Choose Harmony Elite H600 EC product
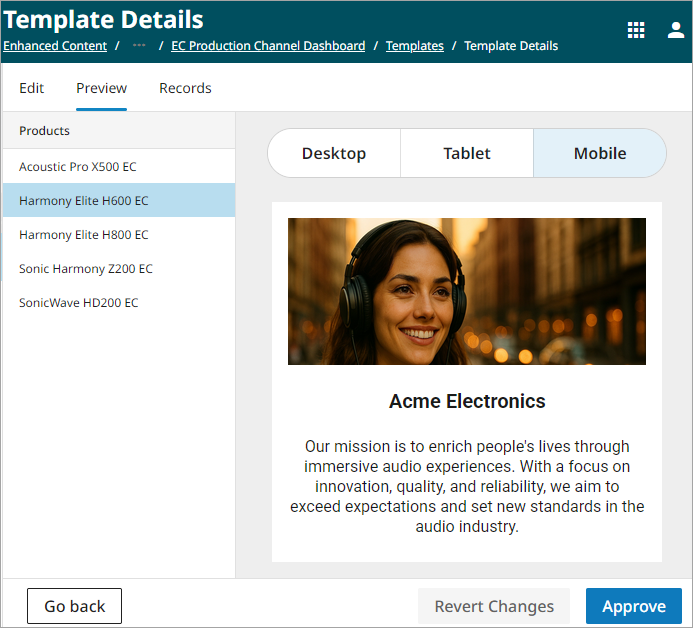The height and width of the screenshot is (628, 693). (84, 201)
